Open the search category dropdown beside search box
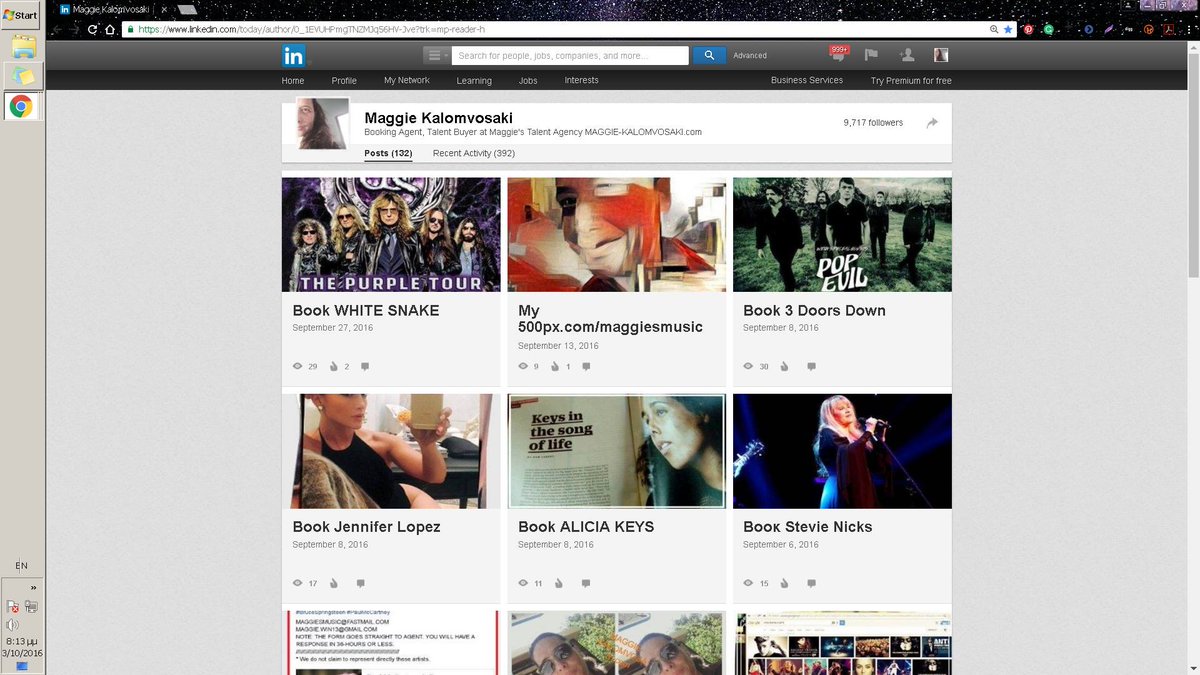Viewport: 1200px width, 675px height. pyautogui.click(x=436, y=56)
